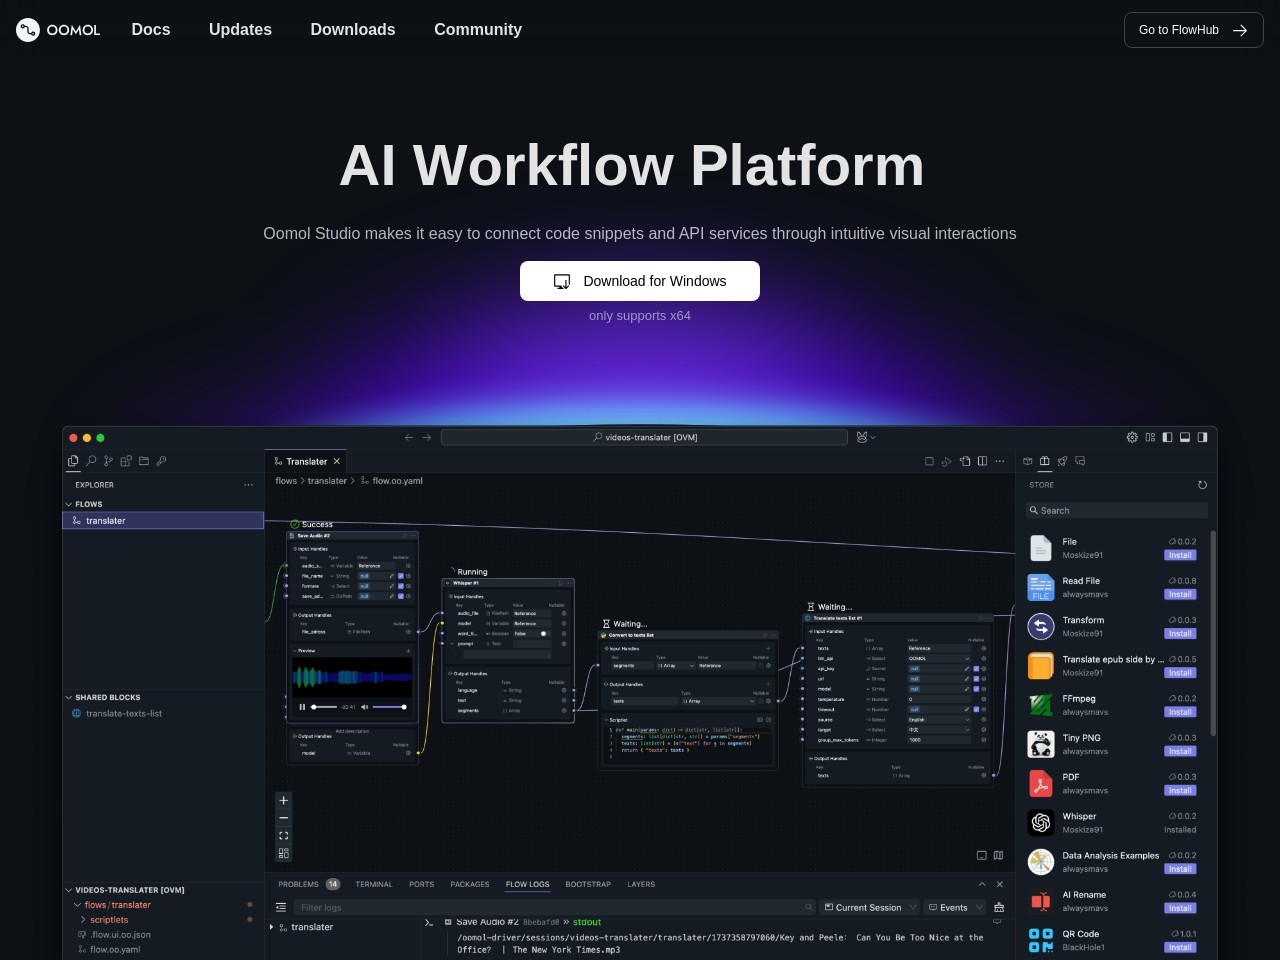Image resolution: width=1280 pixels, height=960 pixels.
Task: Select the Store gift box icon tab
Action: tap(1045, 461)
